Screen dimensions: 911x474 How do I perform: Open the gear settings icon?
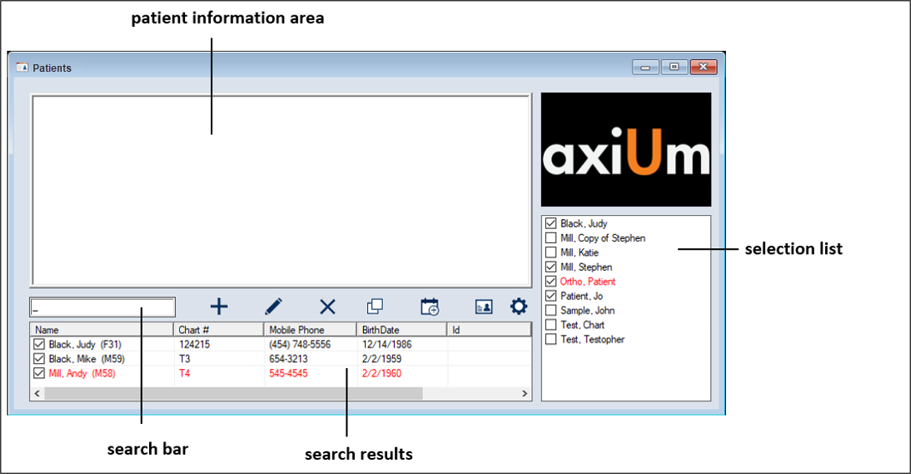point(519,307)
